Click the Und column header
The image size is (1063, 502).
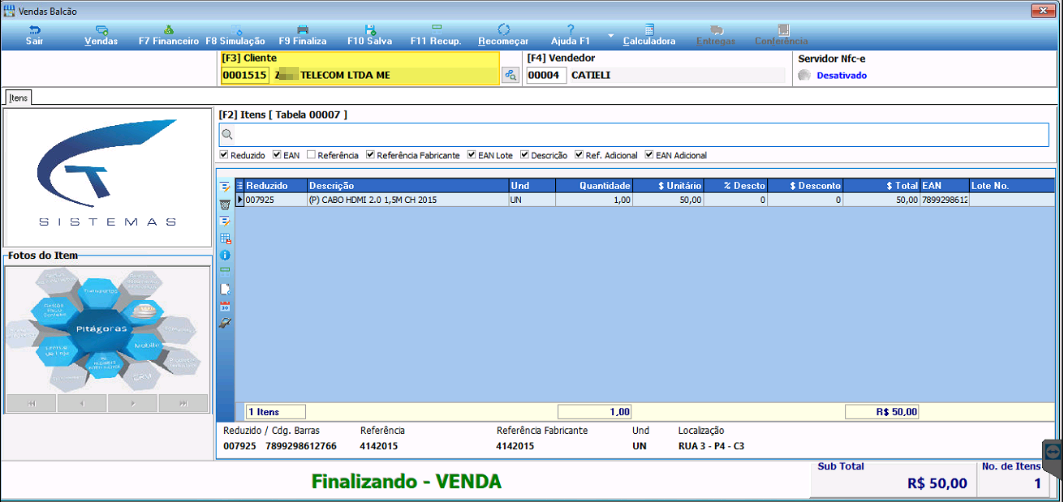coord(532,185)
